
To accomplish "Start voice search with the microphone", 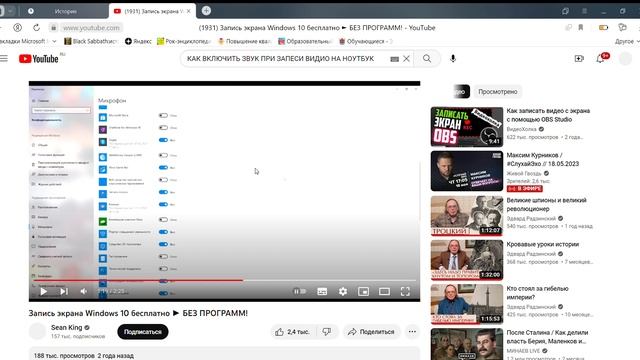I will [453, 59].
